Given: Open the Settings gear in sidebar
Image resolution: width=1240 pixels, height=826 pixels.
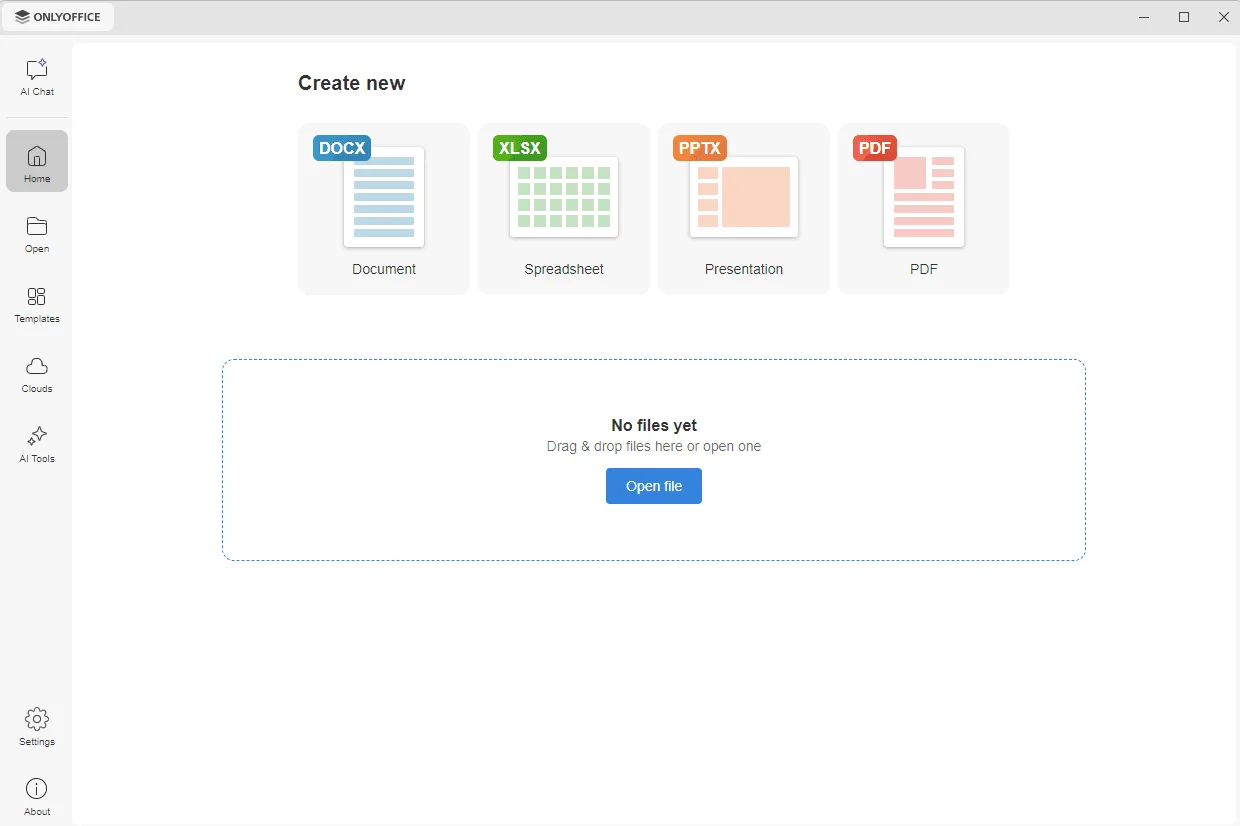Looking at the screenshot, I should coord(37,727).
